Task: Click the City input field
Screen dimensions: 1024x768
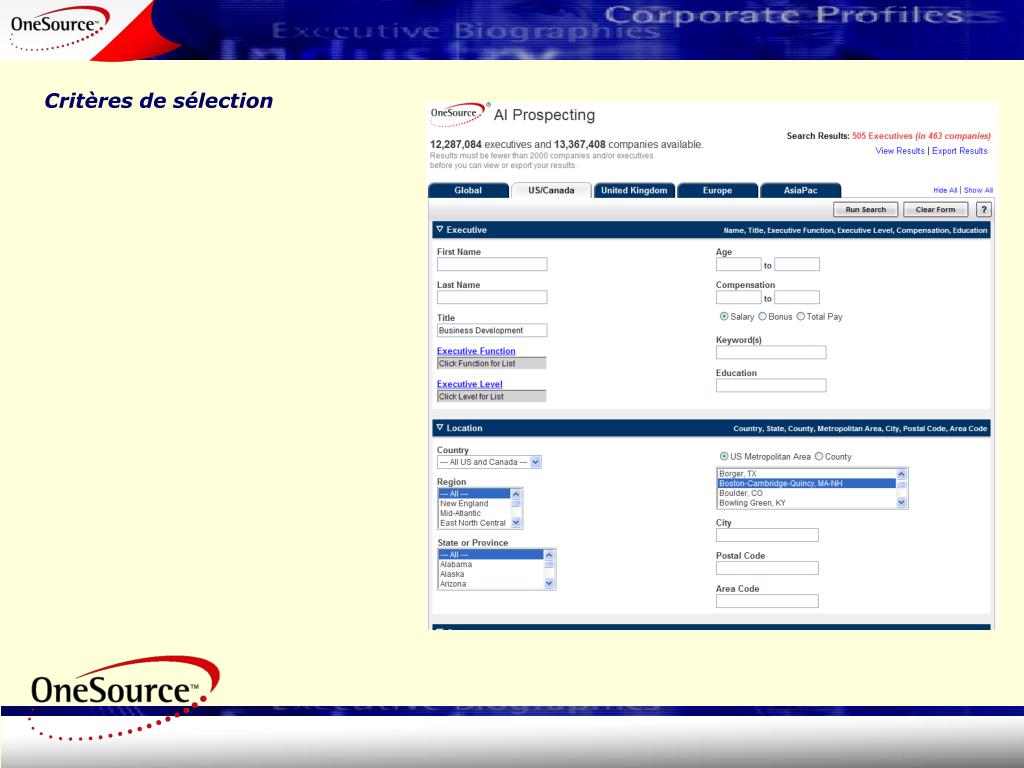Action: coord(767,536)
